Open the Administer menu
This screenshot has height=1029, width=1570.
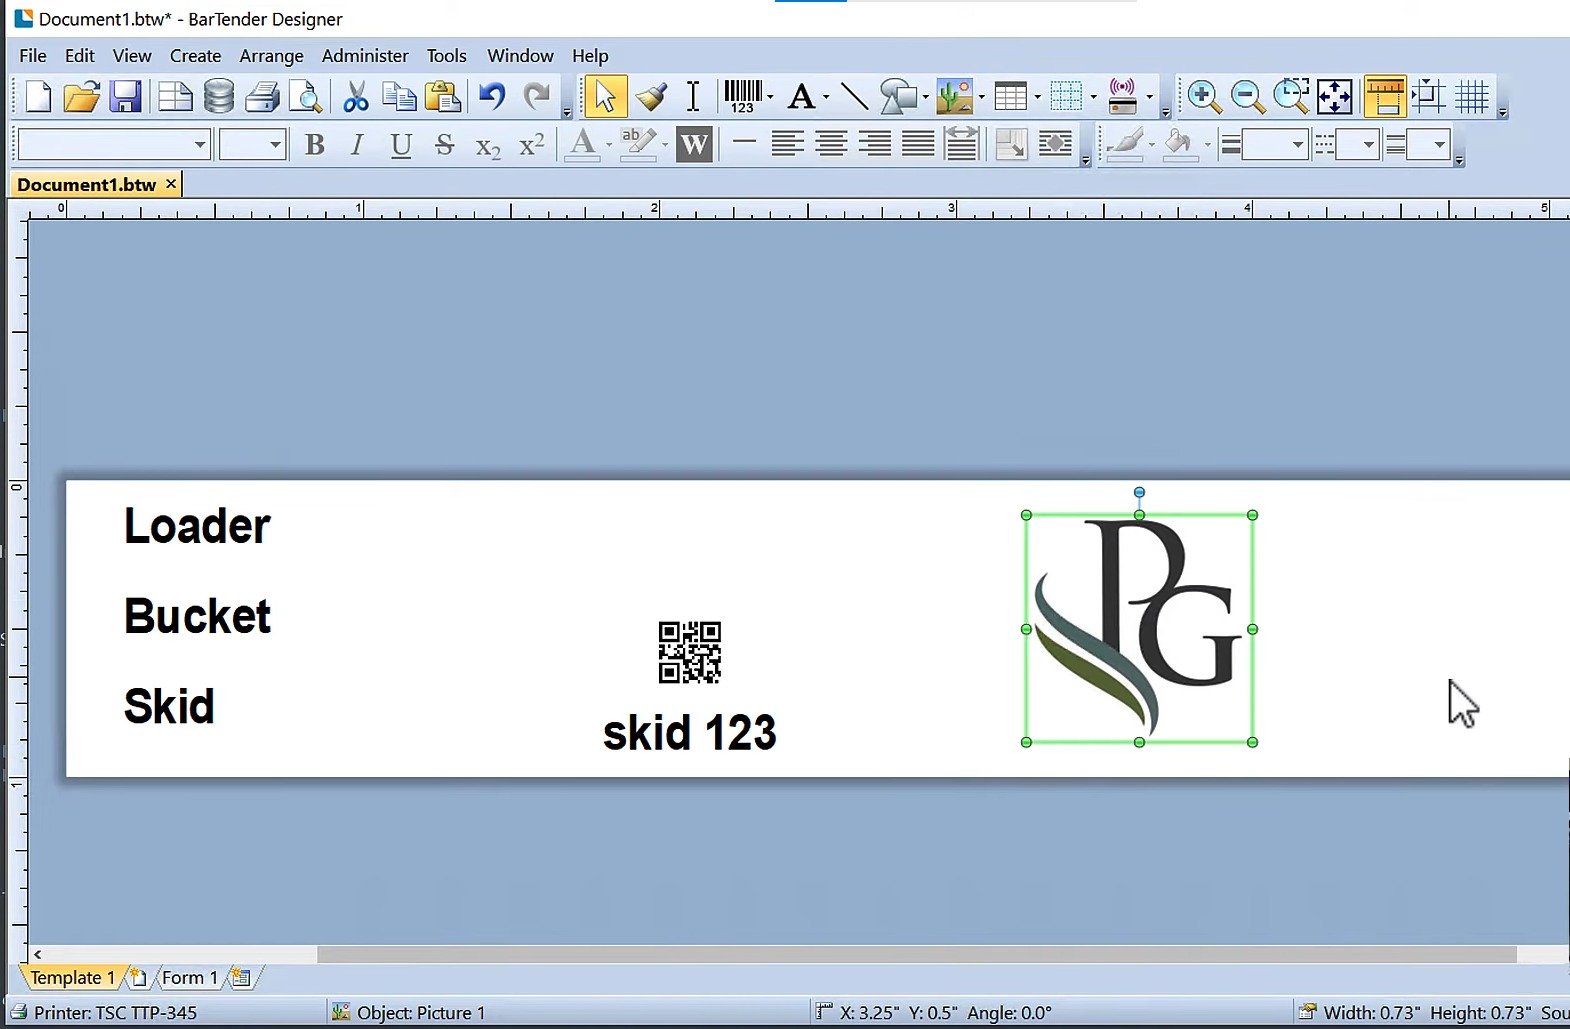click(365, 56)
